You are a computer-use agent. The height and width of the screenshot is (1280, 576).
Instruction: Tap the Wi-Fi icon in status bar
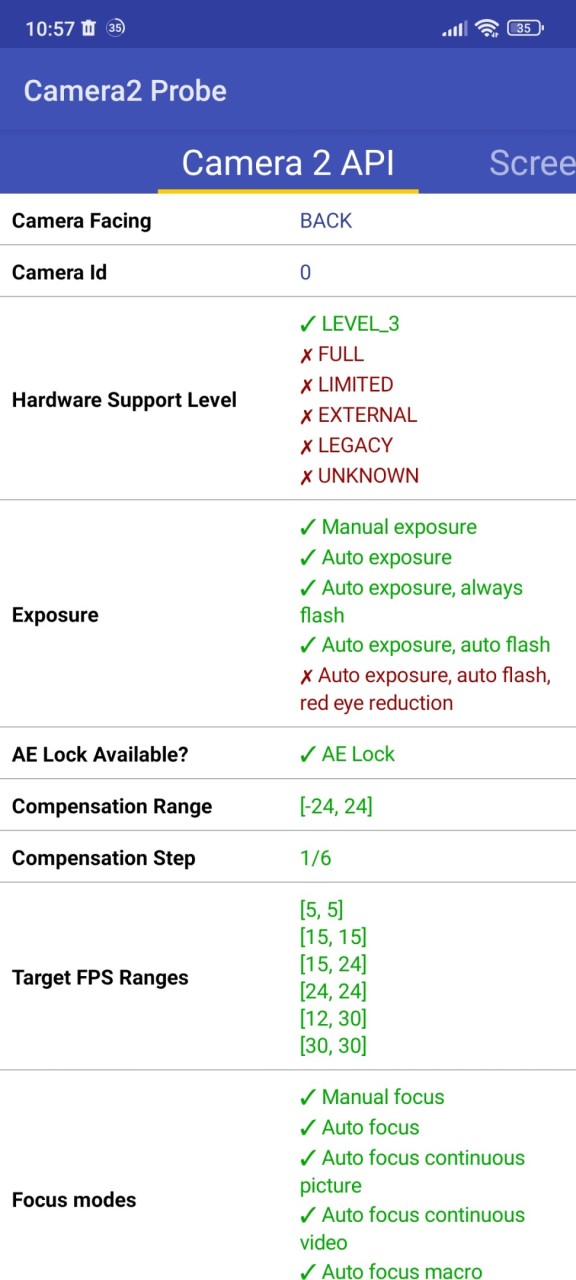coord(487,28)
